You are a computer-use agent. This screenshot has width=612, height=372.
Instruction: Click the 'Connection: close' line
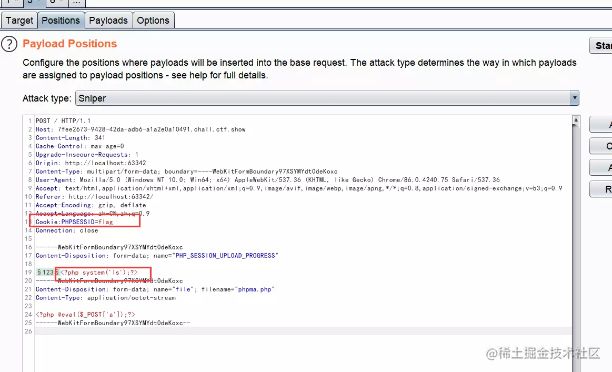(67, 230)
